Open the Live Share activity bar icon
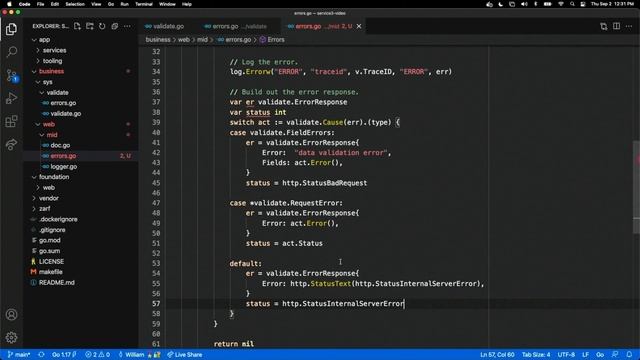640x360 pixels. click(x=11, y=144)
